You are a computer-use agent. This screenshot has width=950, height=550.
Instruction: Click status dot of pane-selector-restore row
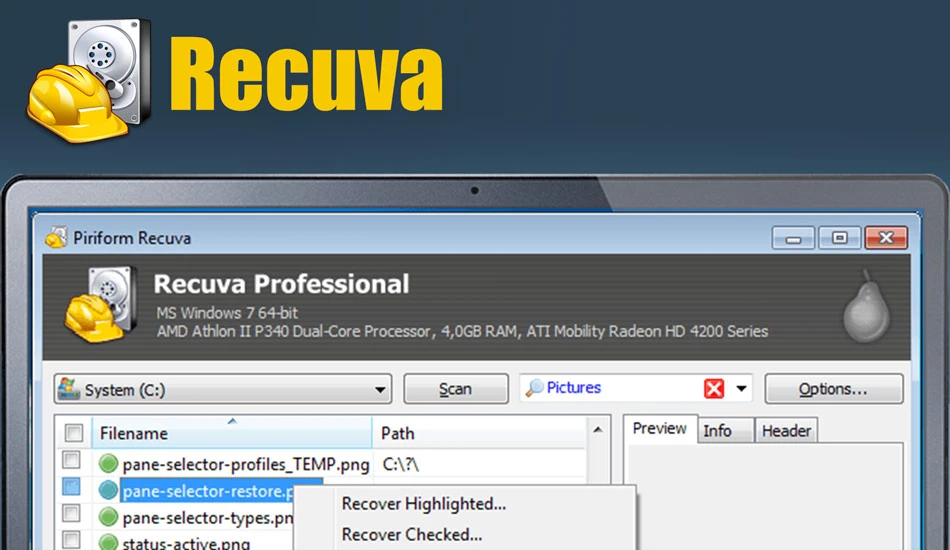108,490
